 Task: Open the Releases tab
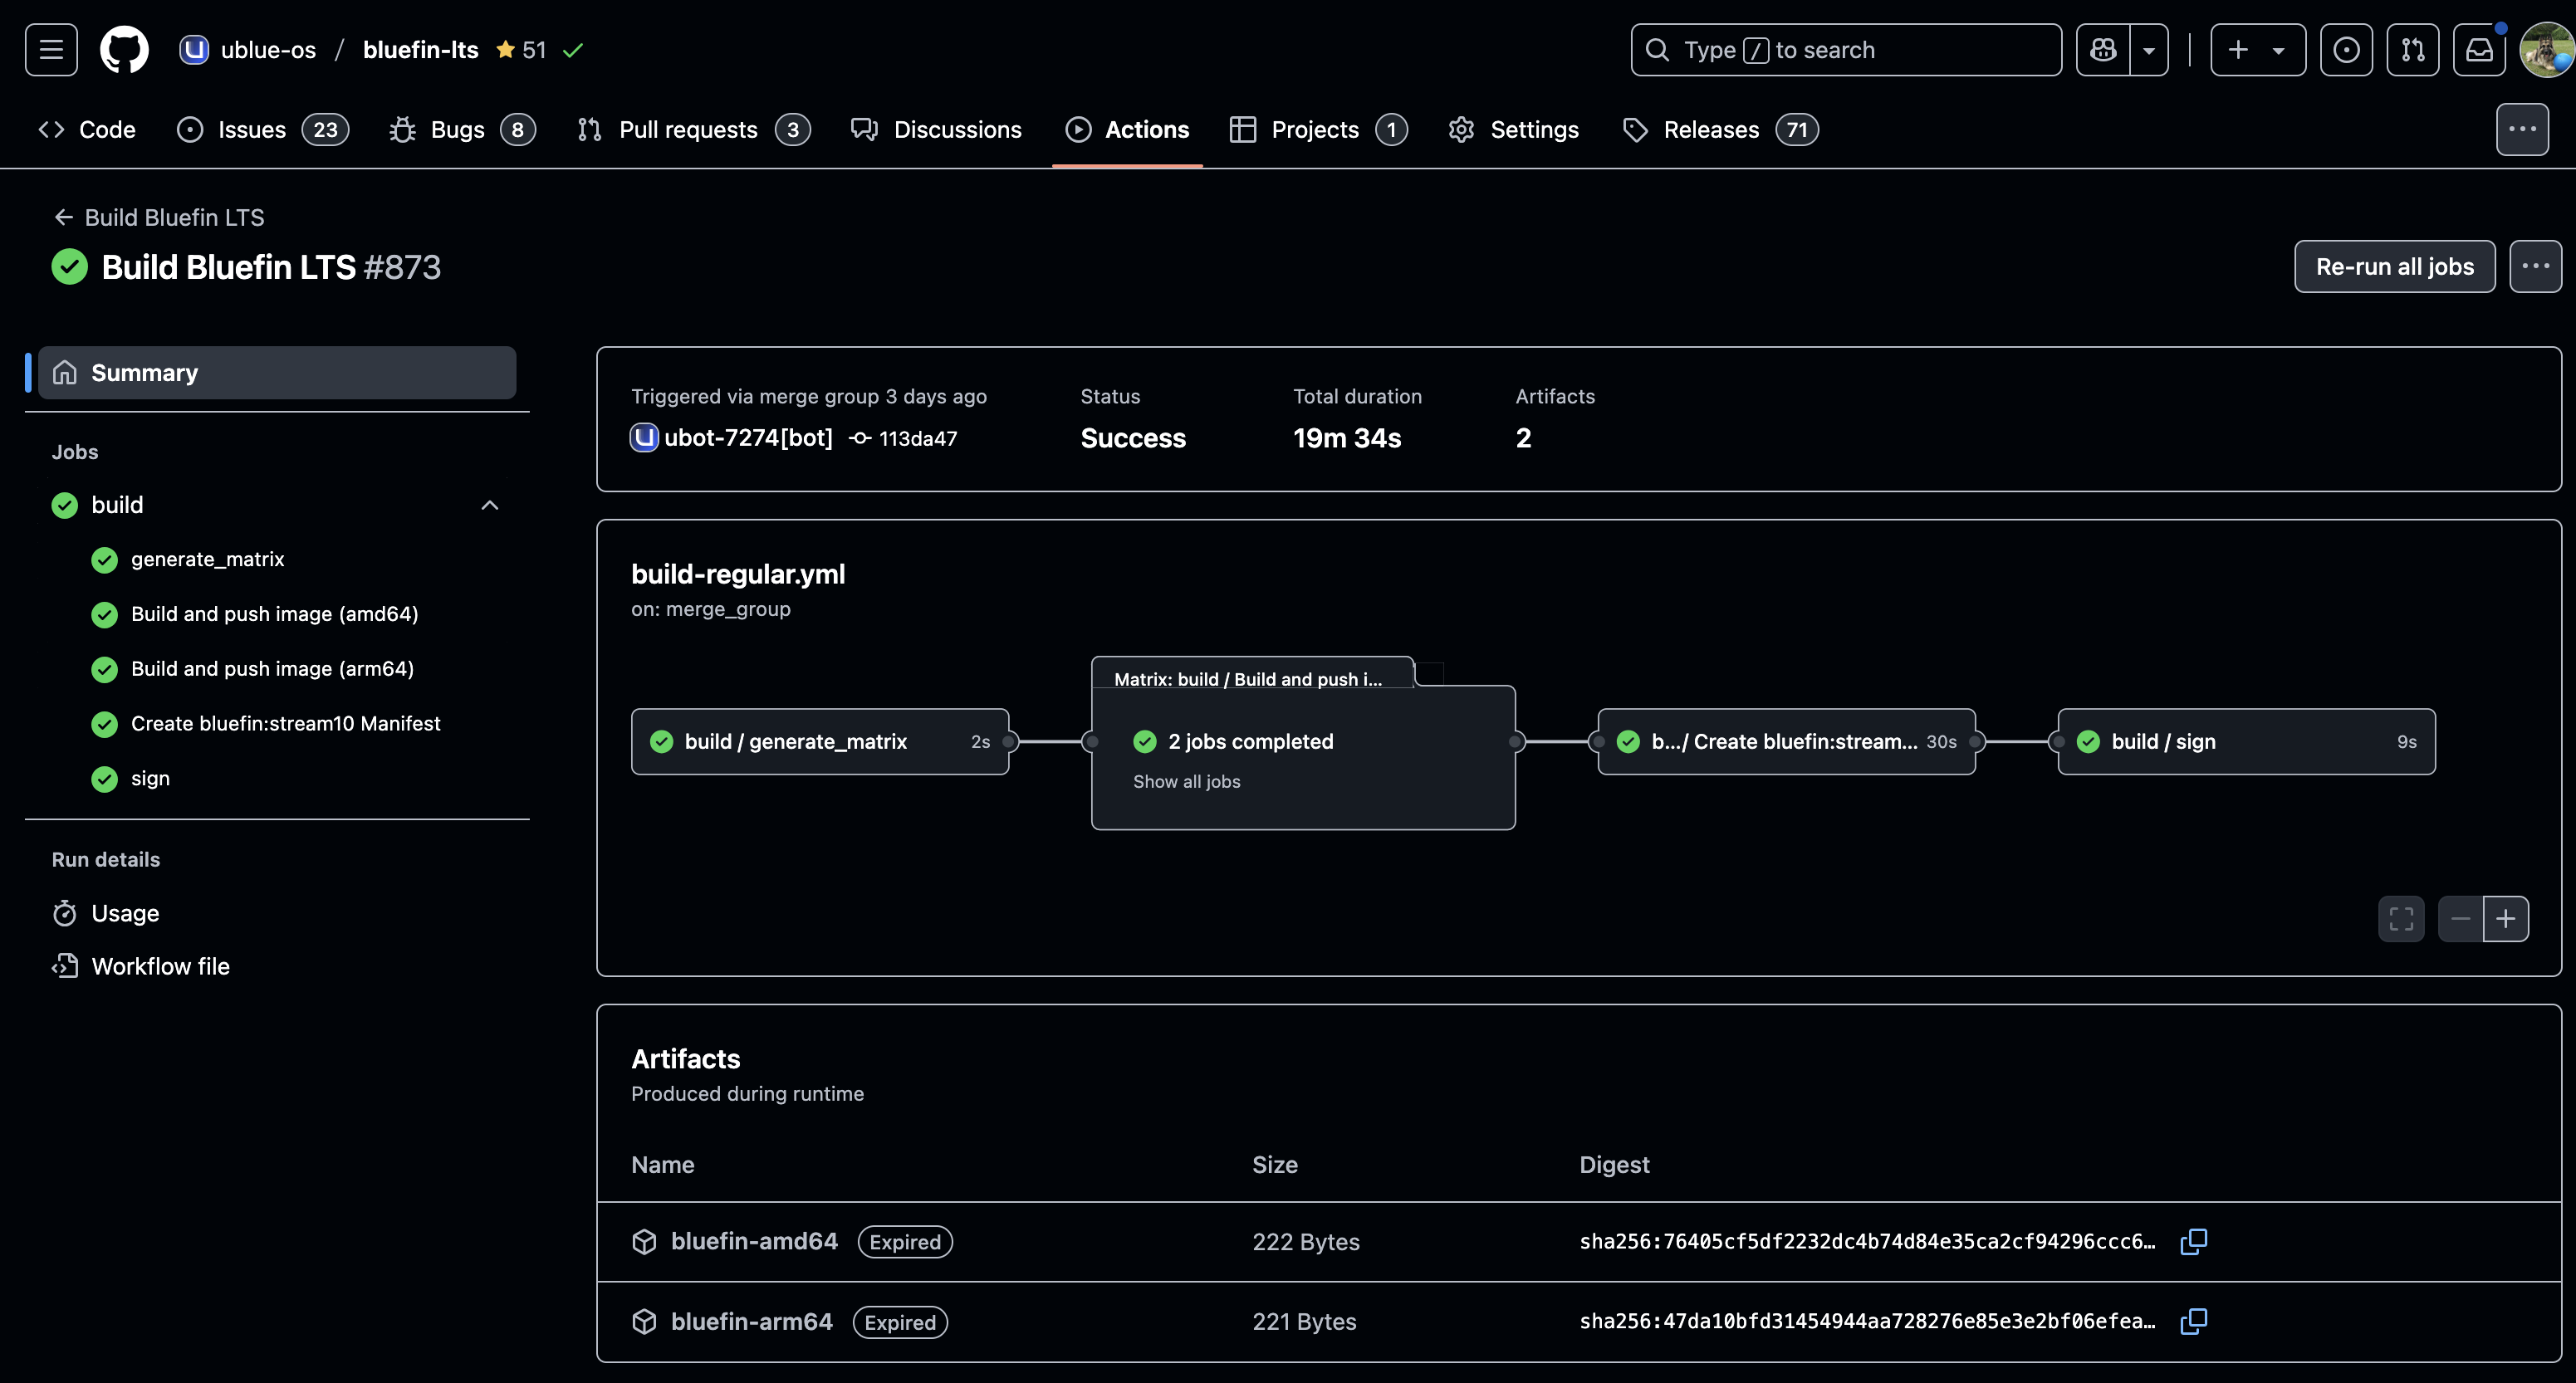[x=1710, y=130]
